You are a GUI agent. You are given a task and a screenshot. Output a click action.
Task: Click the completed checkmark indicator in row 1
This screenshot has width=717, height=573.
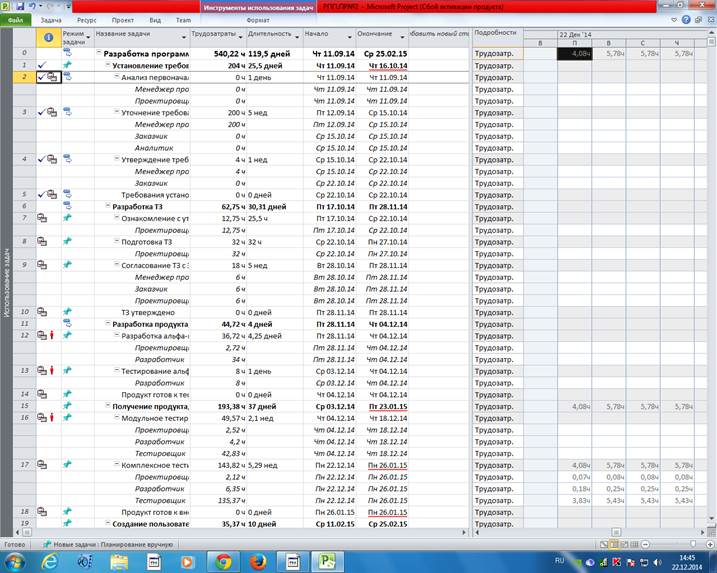pos(42,65)
